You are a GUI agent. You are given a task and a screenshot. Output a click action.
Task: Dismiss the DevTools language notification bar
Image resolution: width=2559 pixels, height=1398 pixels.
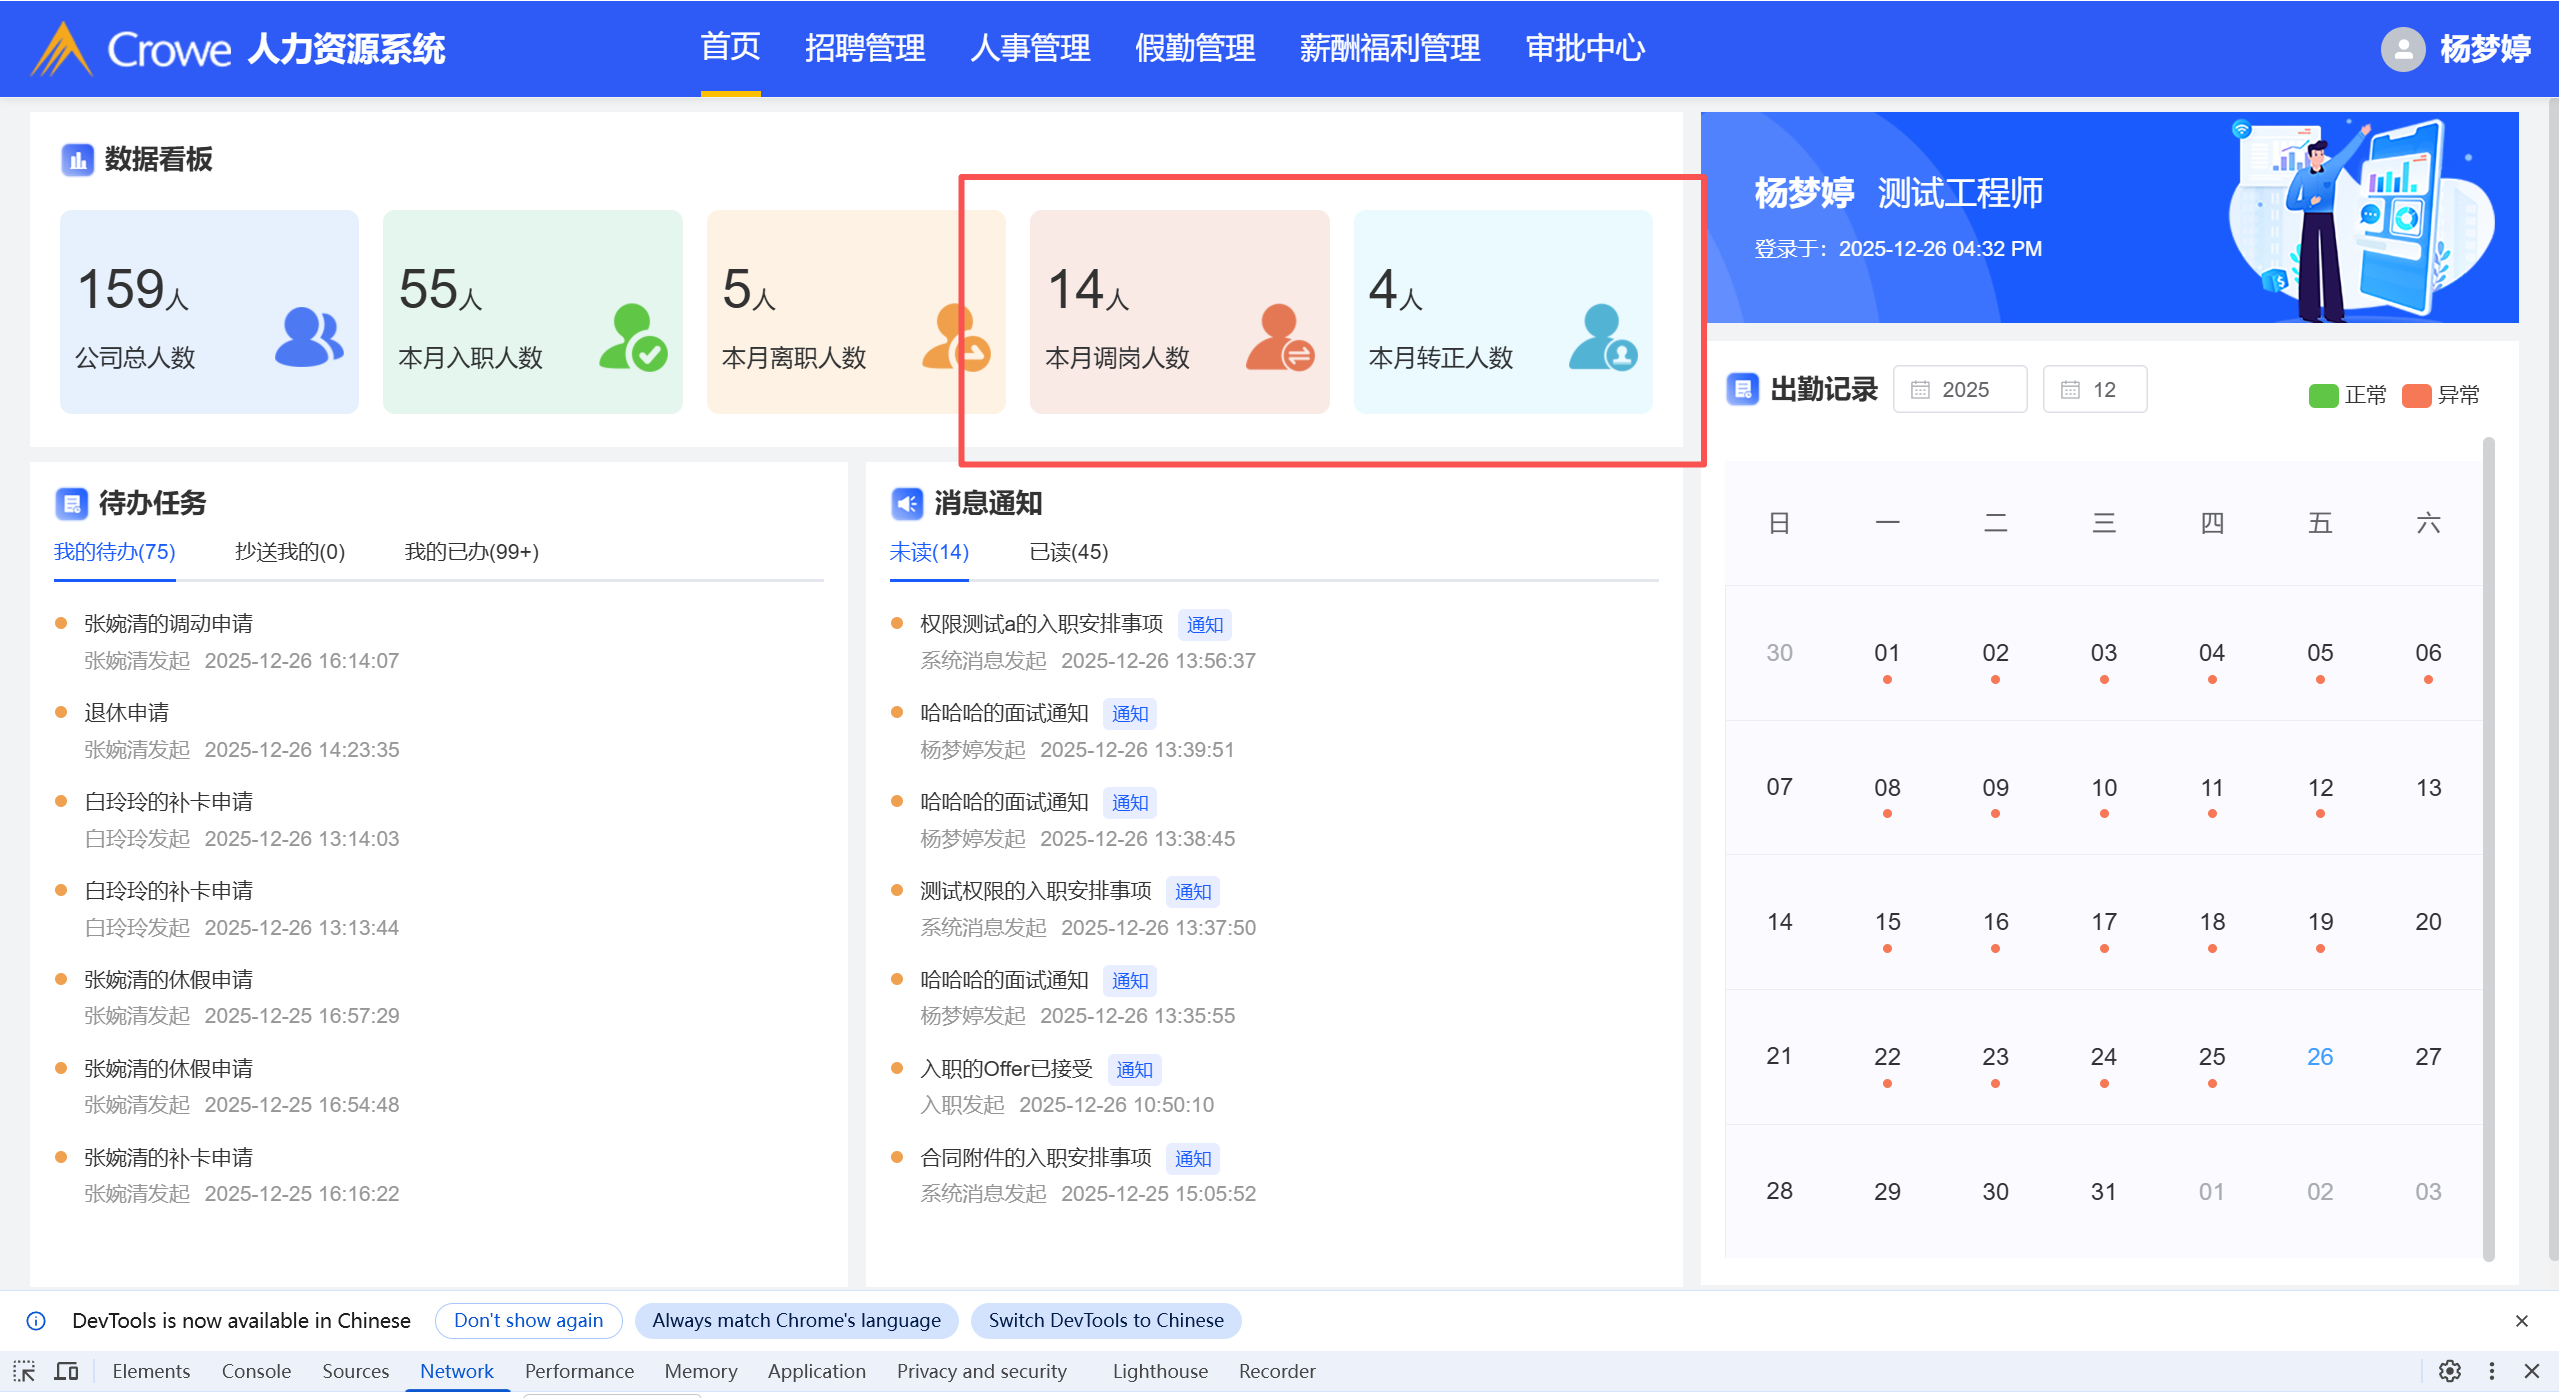tap(2521, 1321)
